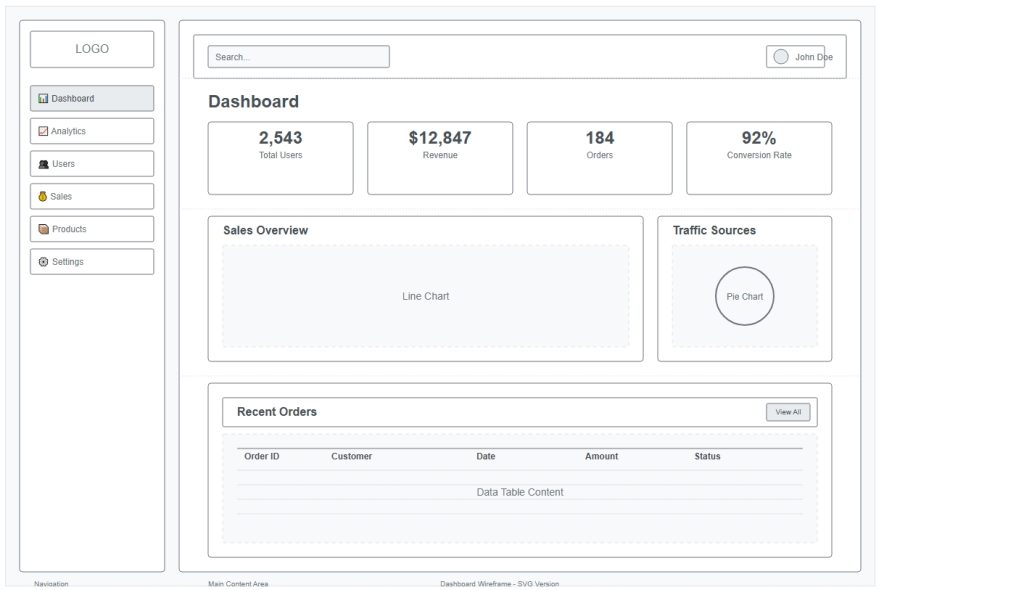This screenshot has height=590, width=1024.
Task: Select the Status column header
Action: click(707, 457)
